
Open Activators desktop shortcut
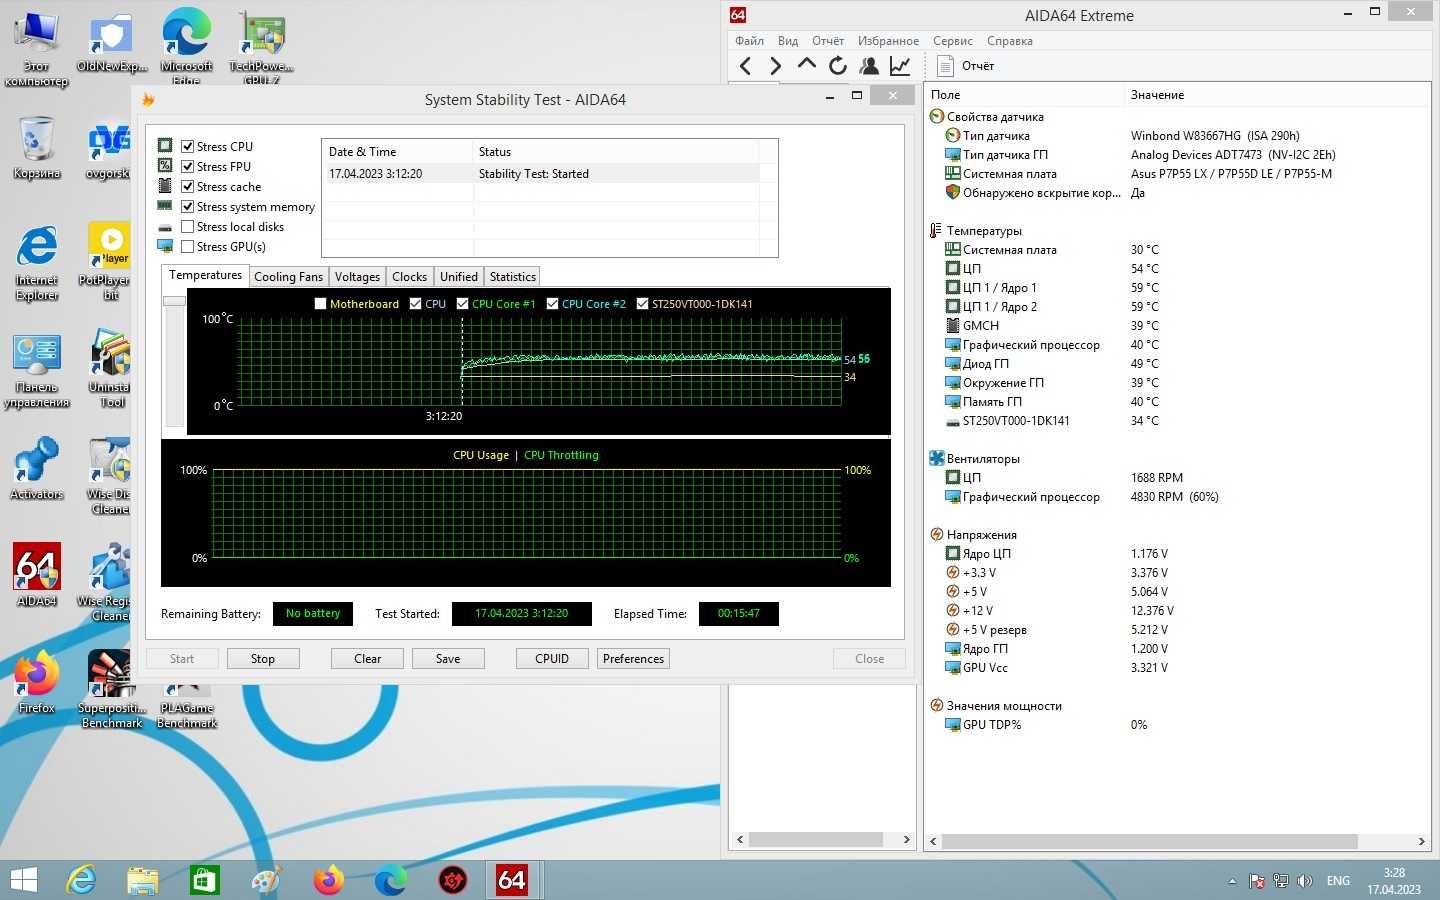(37, 468)
